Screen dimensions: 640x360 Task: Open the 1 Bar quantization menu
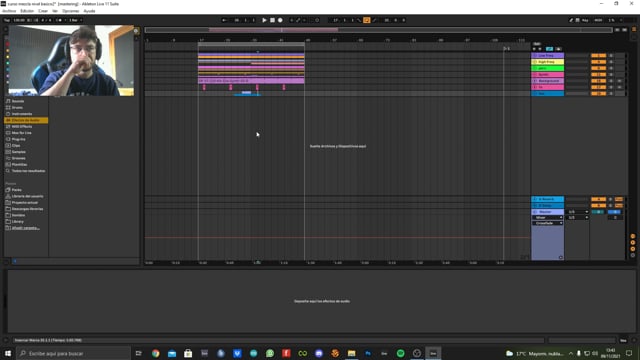75,20
